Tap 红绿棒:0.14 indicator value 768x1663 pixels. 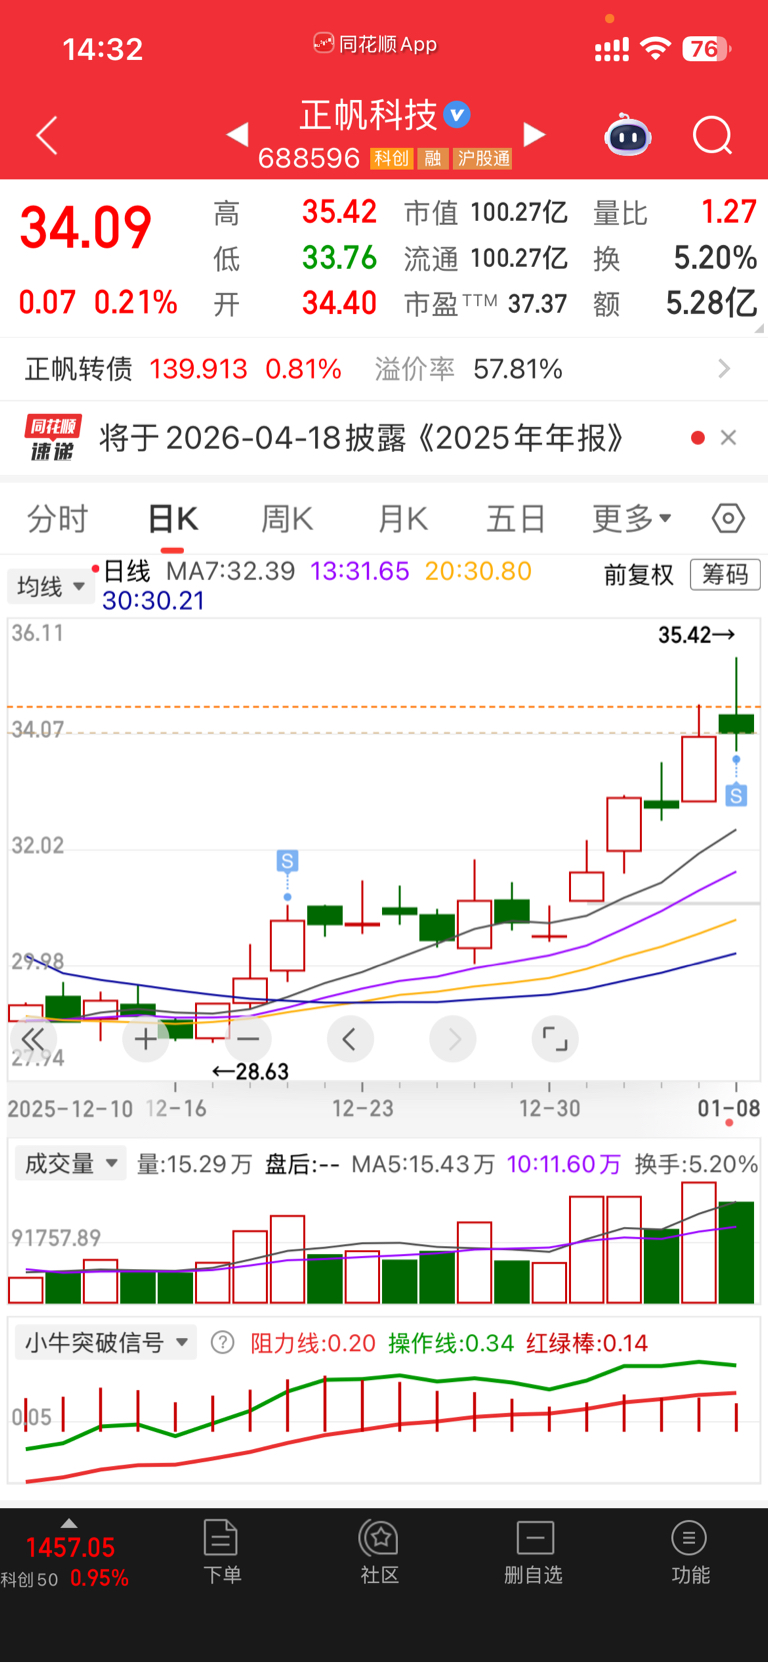click(587, 1342)
